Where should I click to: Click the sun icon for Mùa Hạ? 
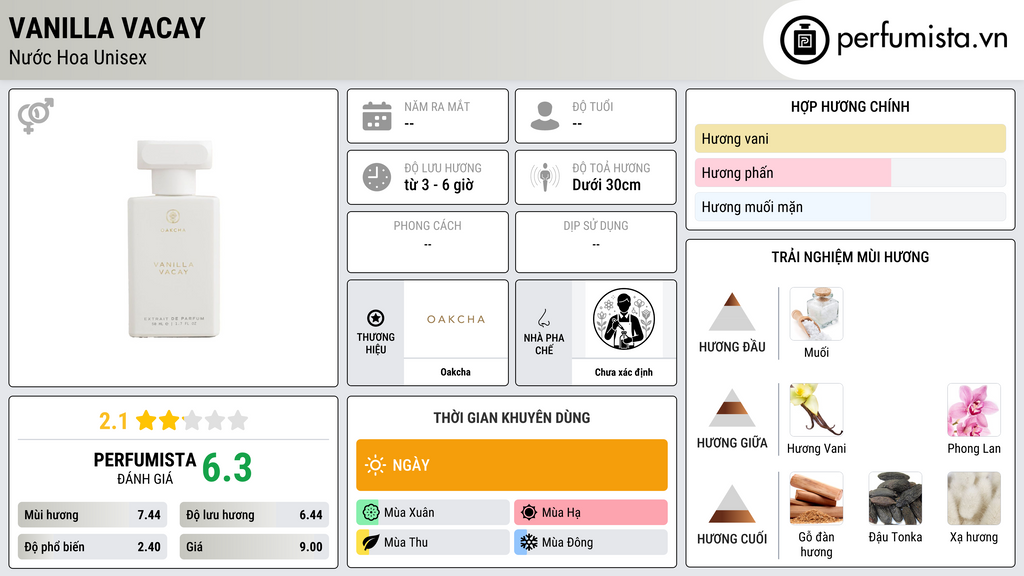(x=529, y=512)
